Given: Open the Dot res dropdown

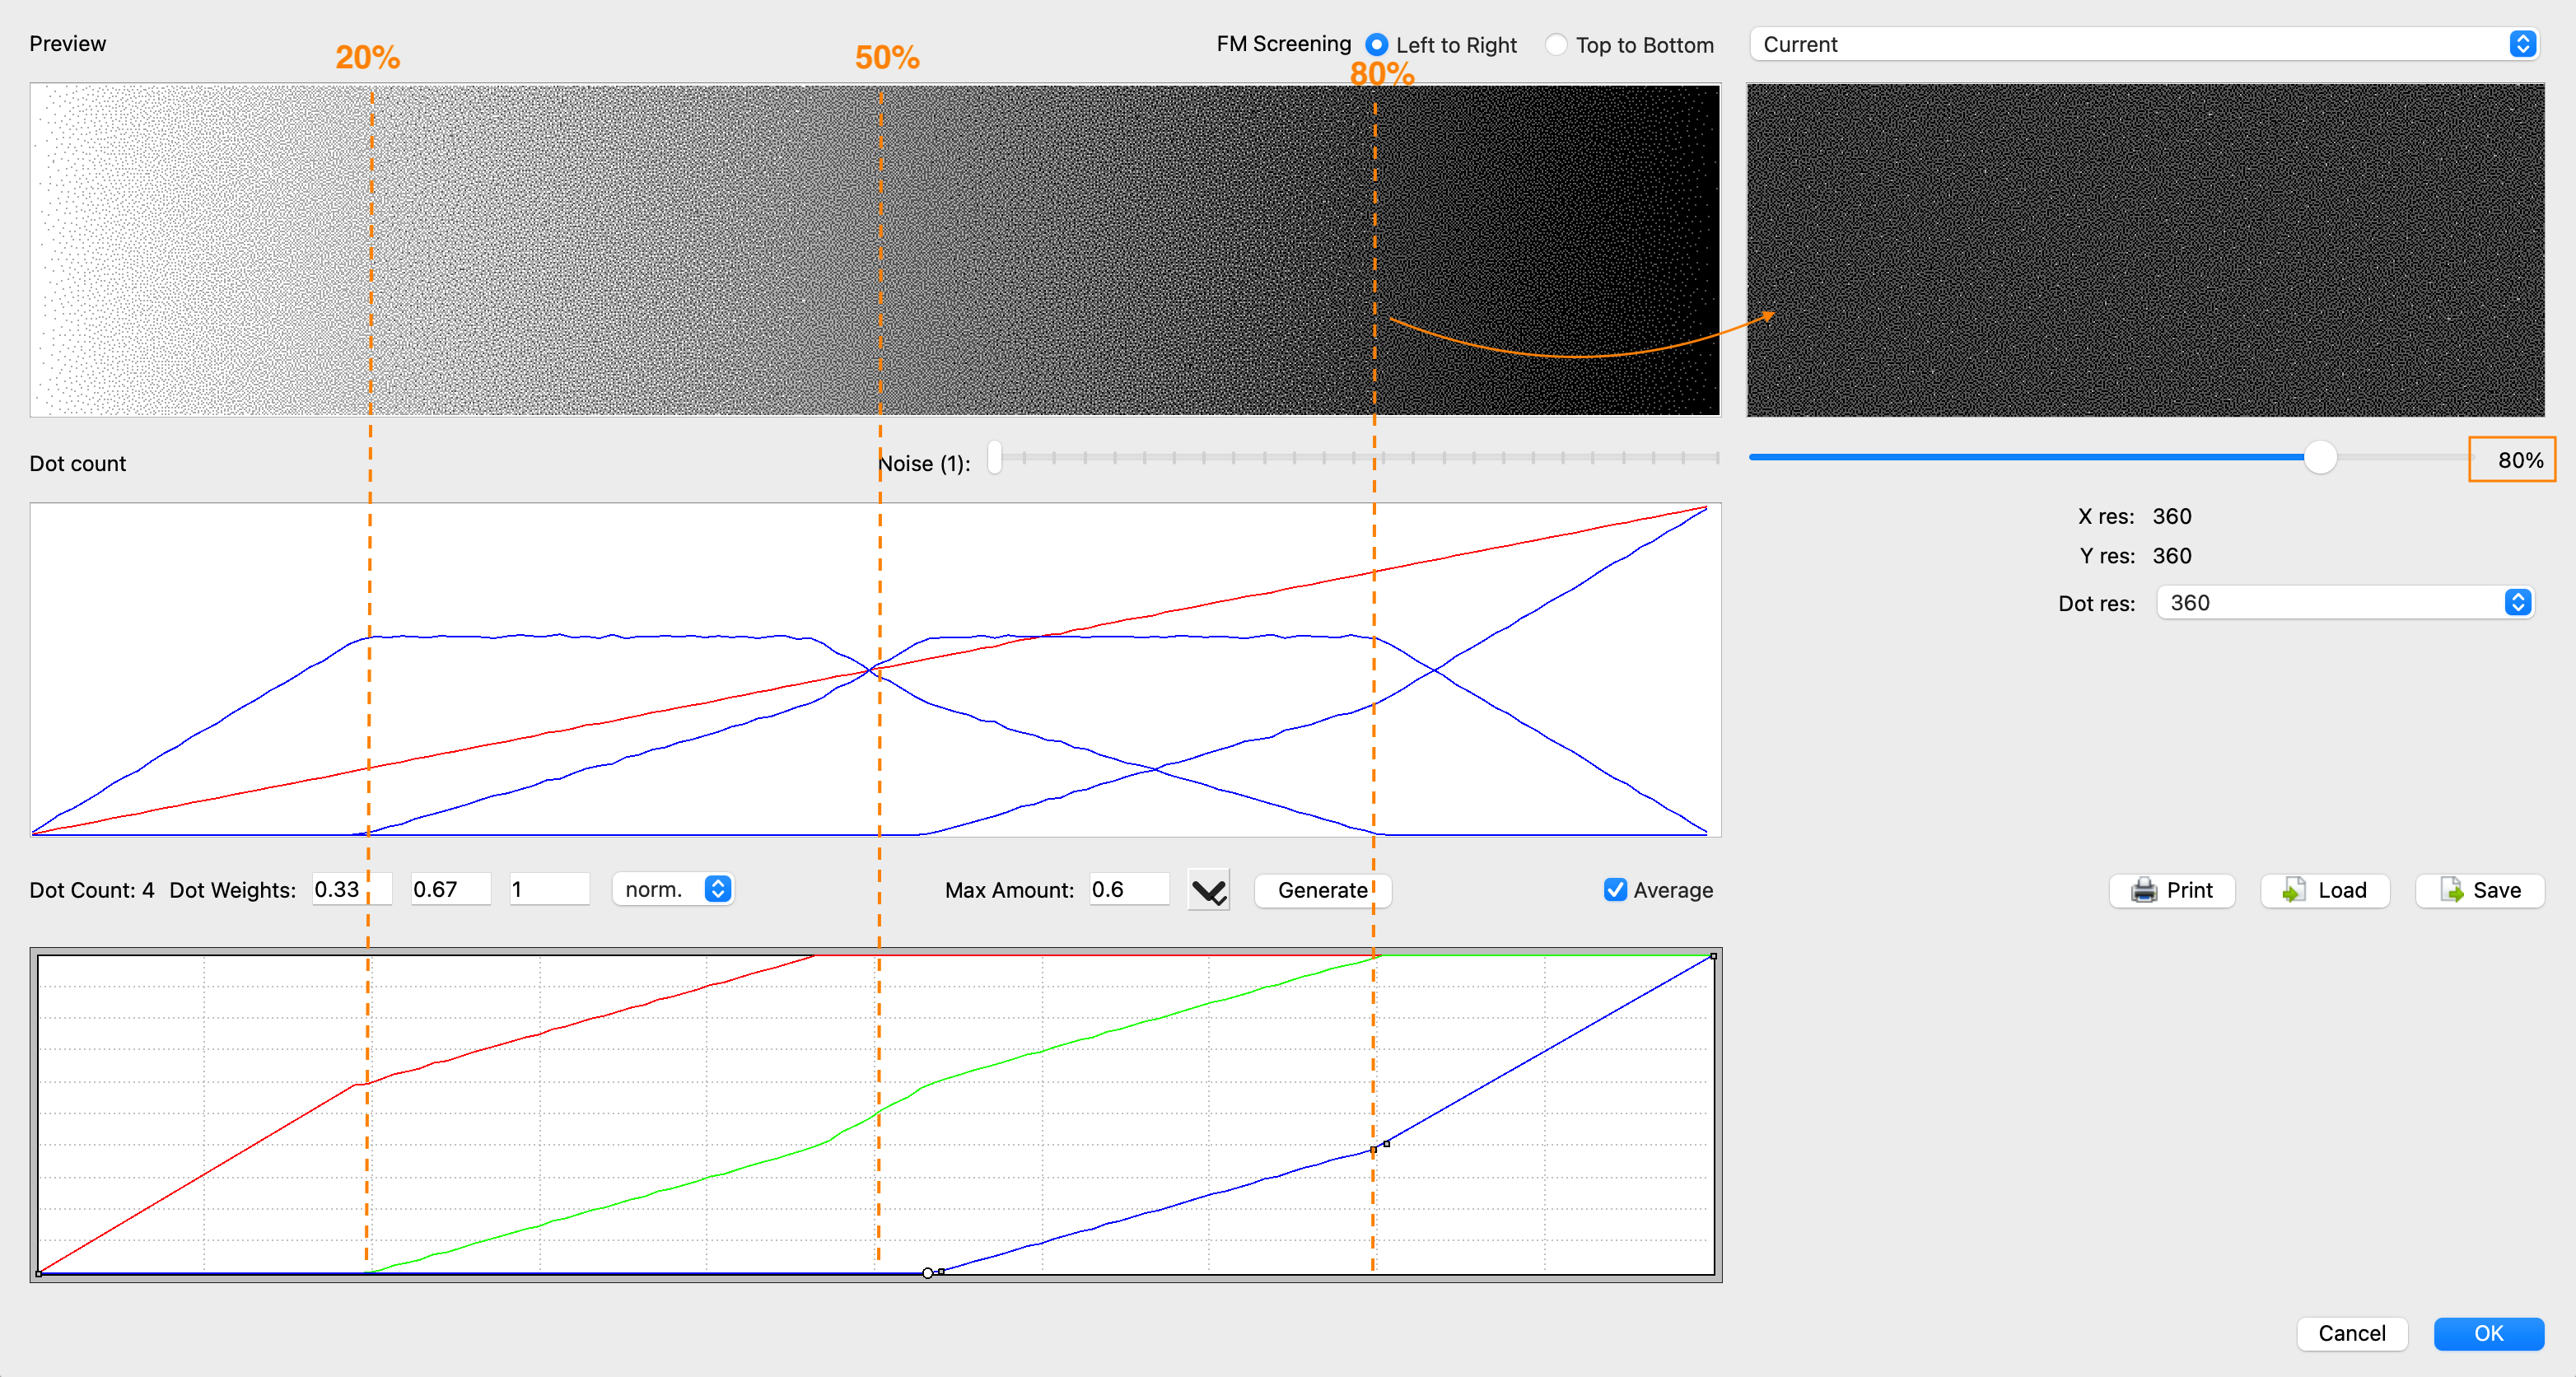Looking at the screenshot, I should coord(2344,602).
